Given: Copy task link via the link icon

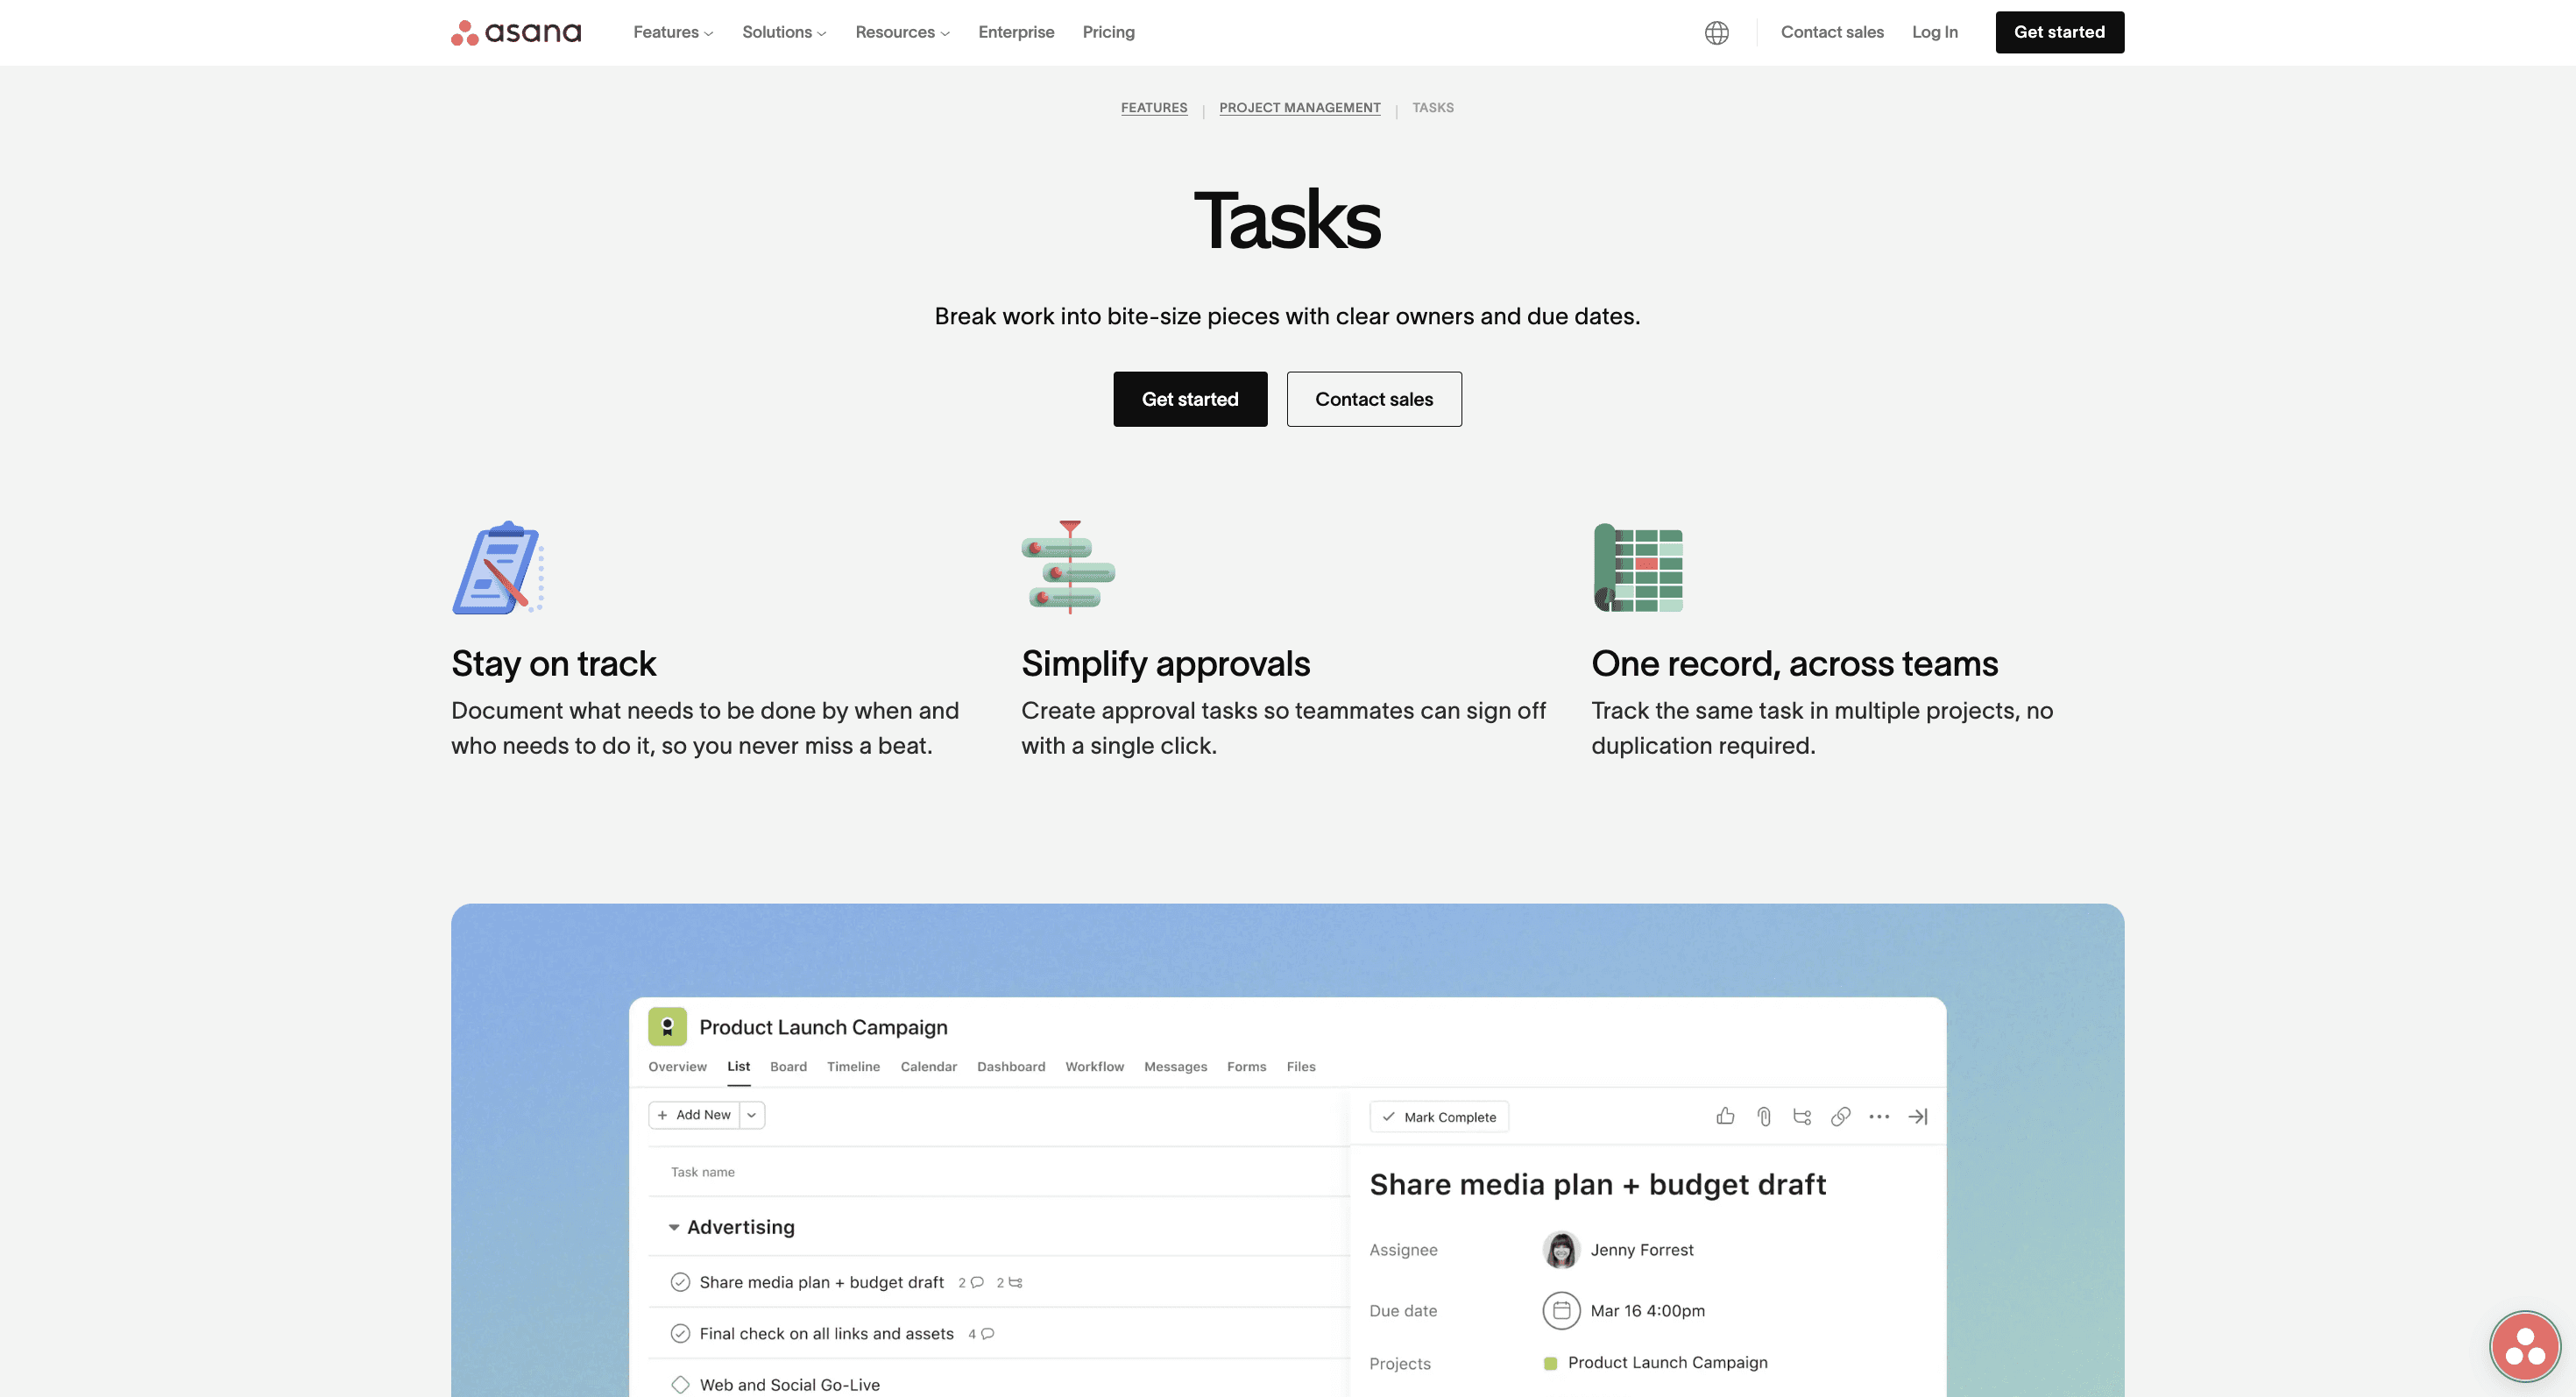Looking at the screenshot, I should [x=1840, y=1116].
